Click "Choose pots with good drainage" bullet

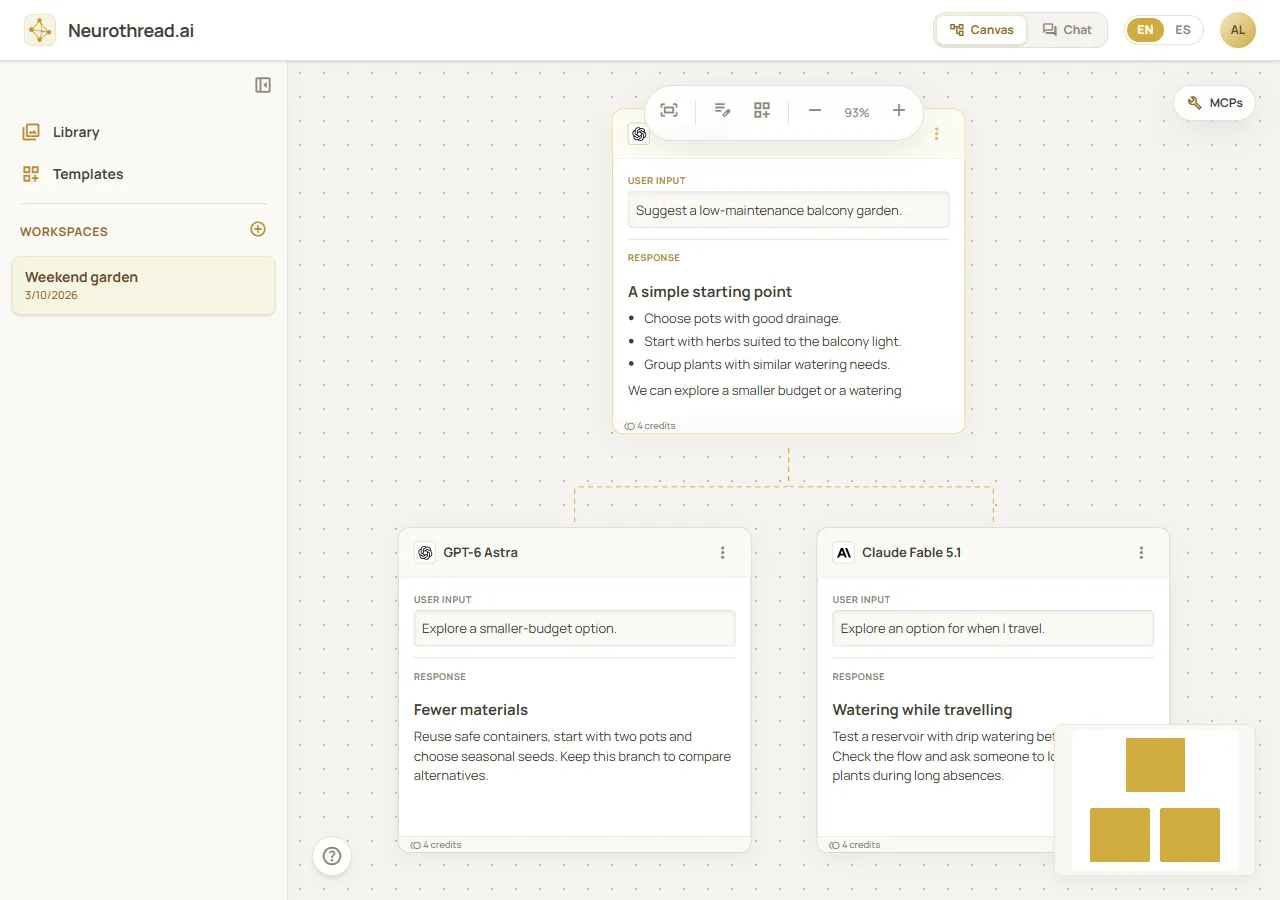743,318
